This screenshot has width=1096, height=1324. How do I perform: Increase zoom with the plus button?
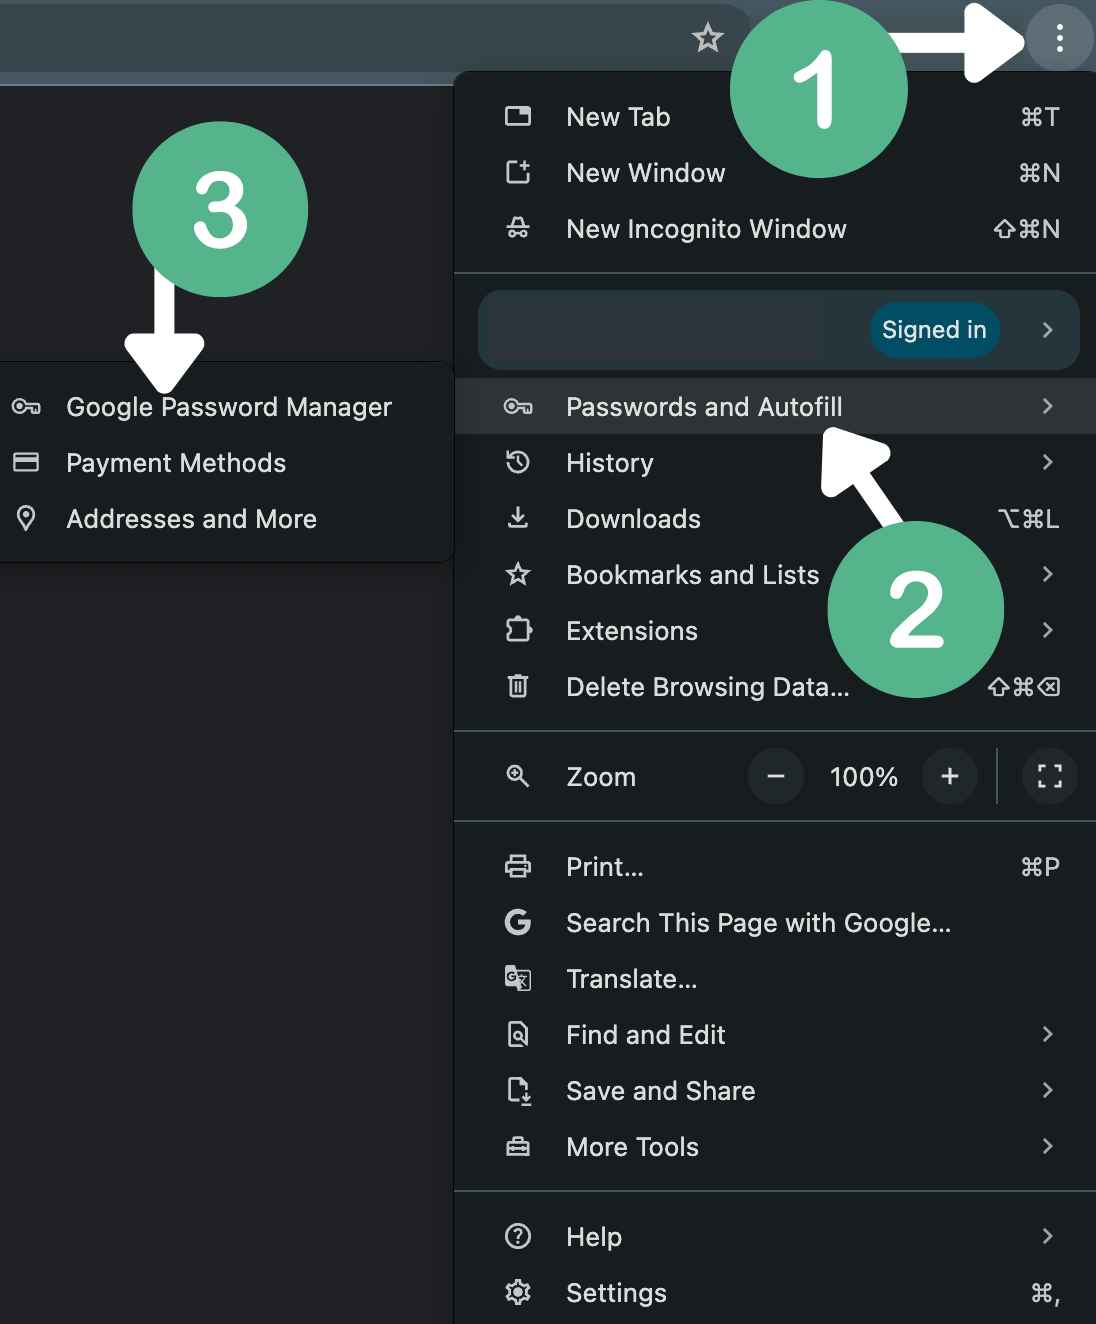point(950,776)
